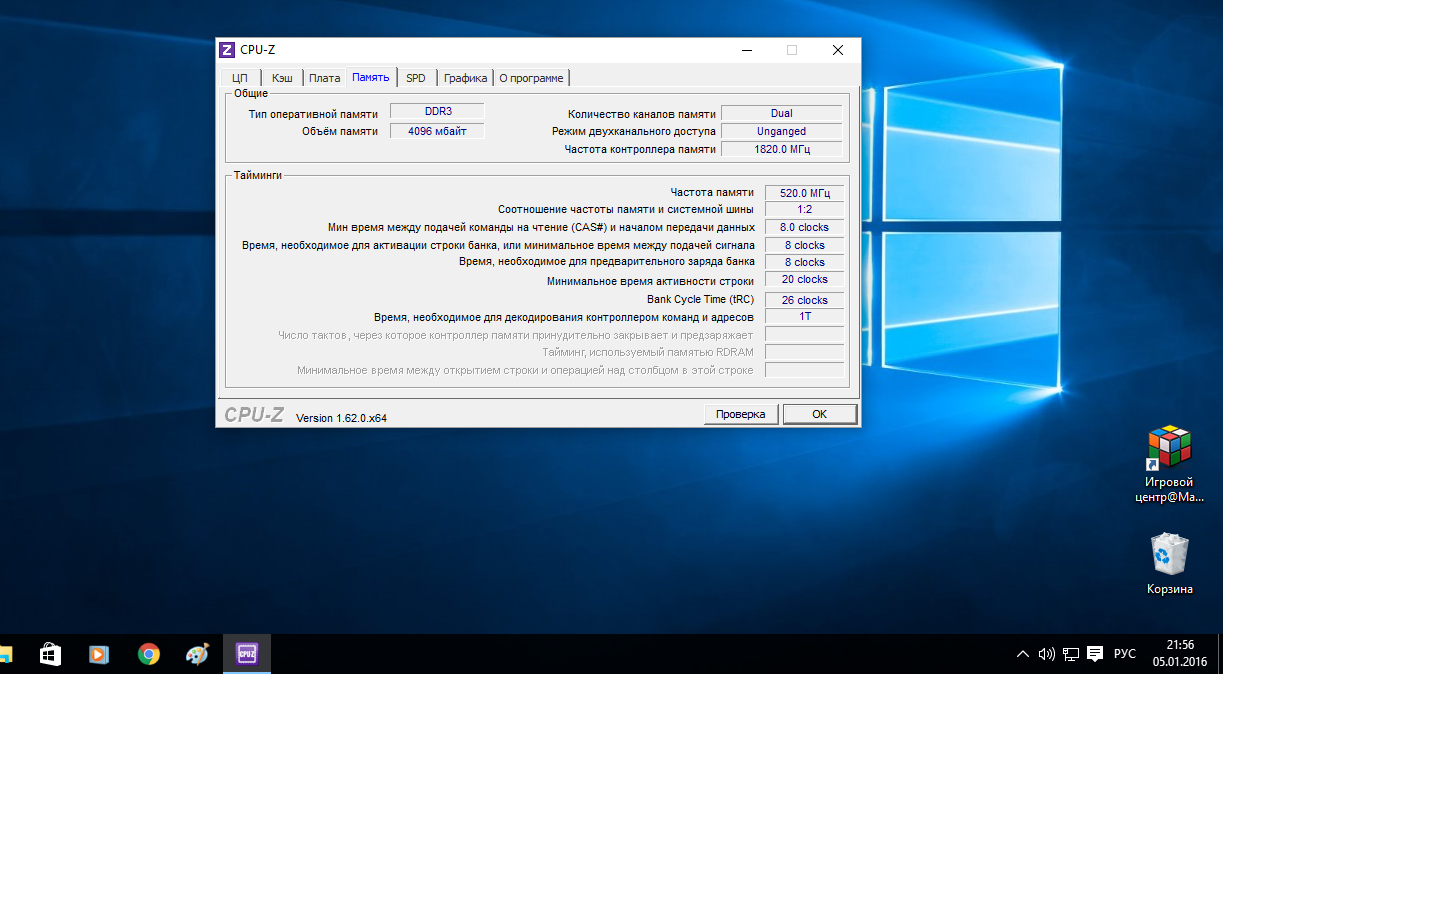Open the Корзина recycle bin icon
The image size is (1440, 900).
click(x=1169, y=564)
